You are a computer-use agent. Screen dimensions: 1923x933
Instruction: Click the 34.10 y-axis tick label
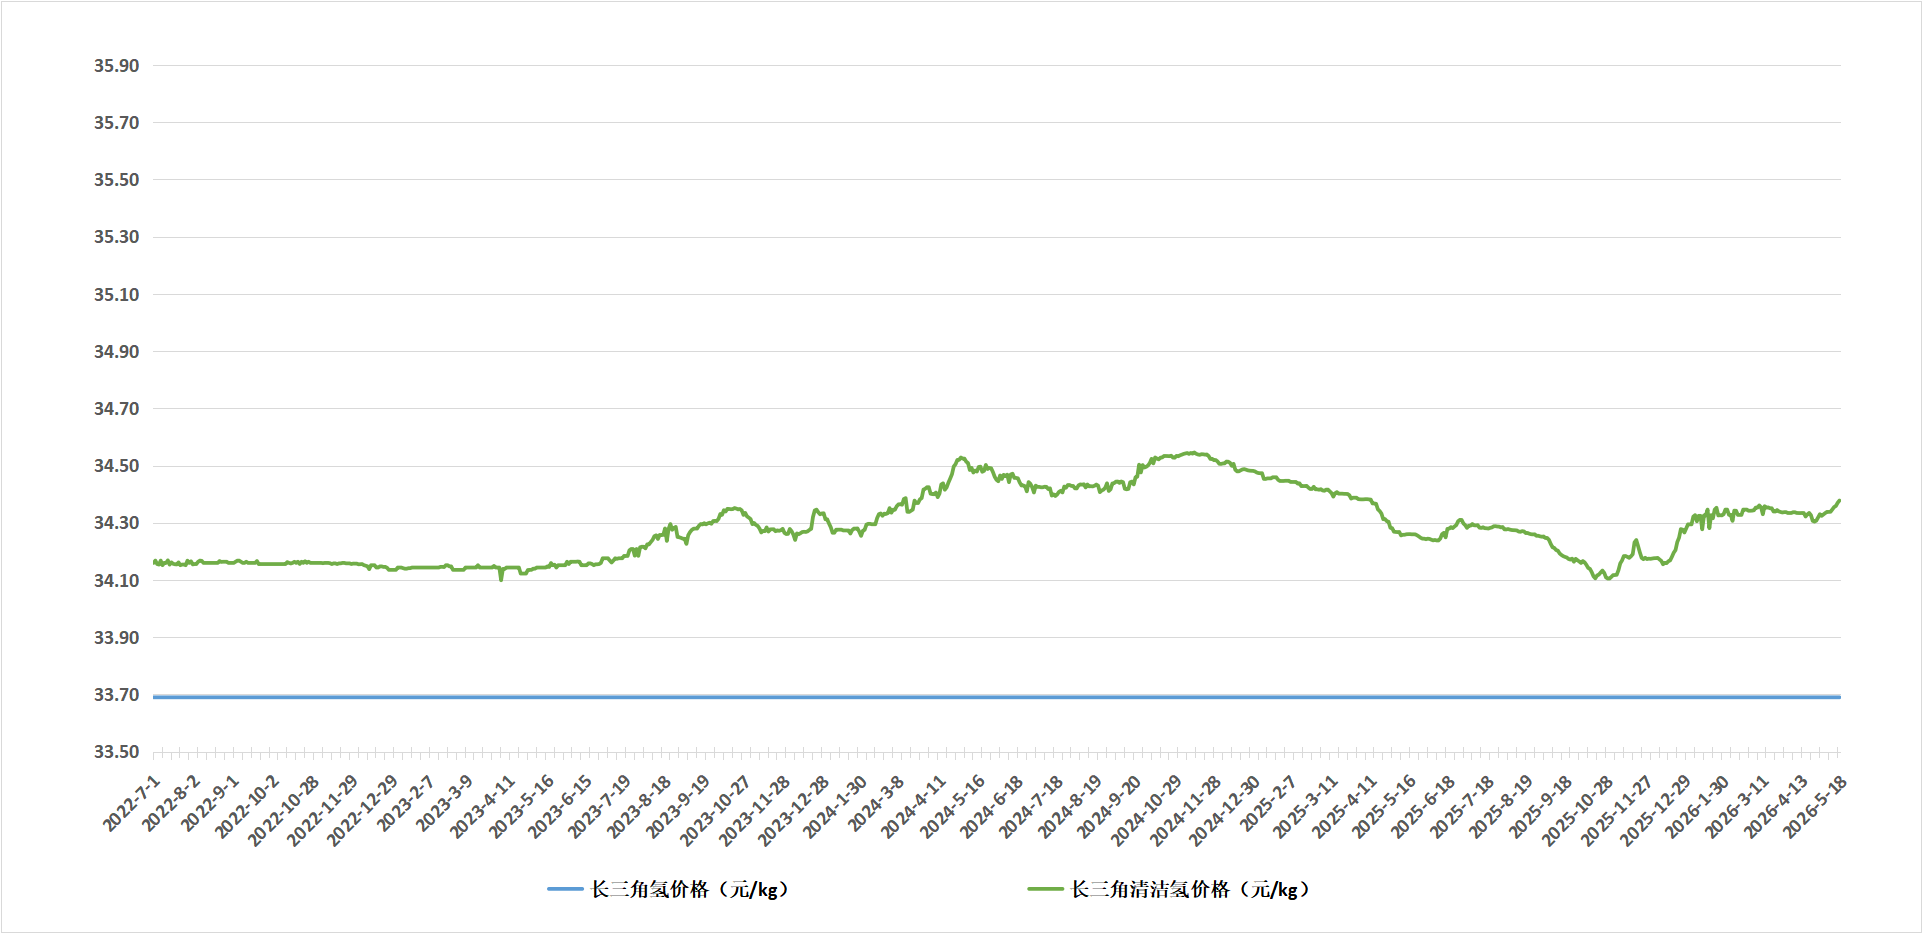[x=116, y=581]
